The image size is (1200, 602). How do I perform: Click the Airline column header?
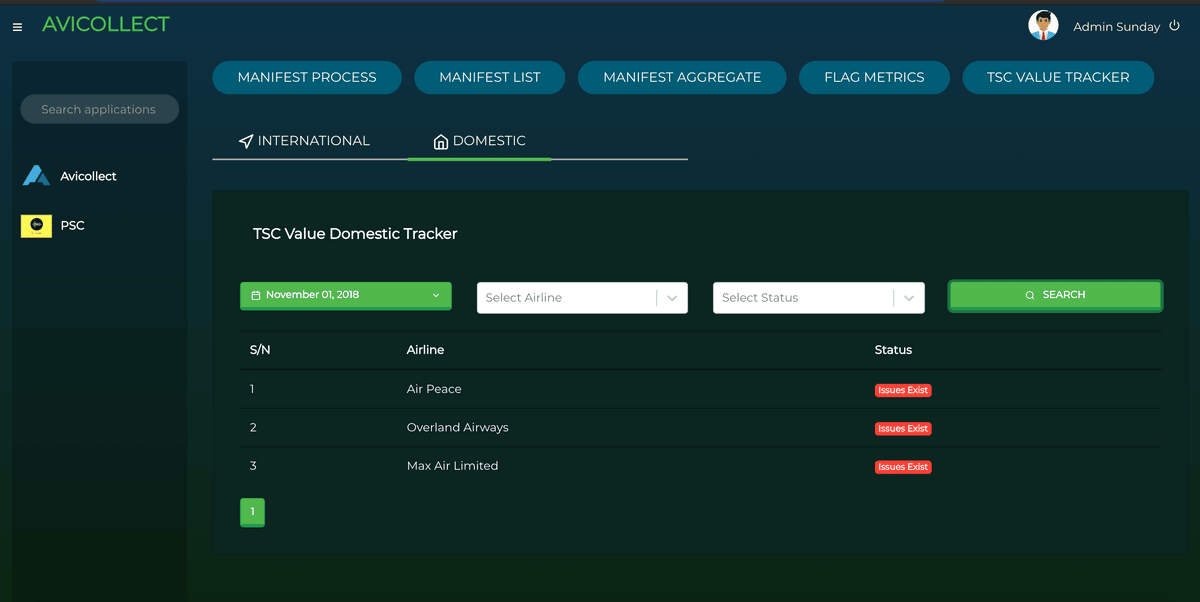(x=425, y=350)
